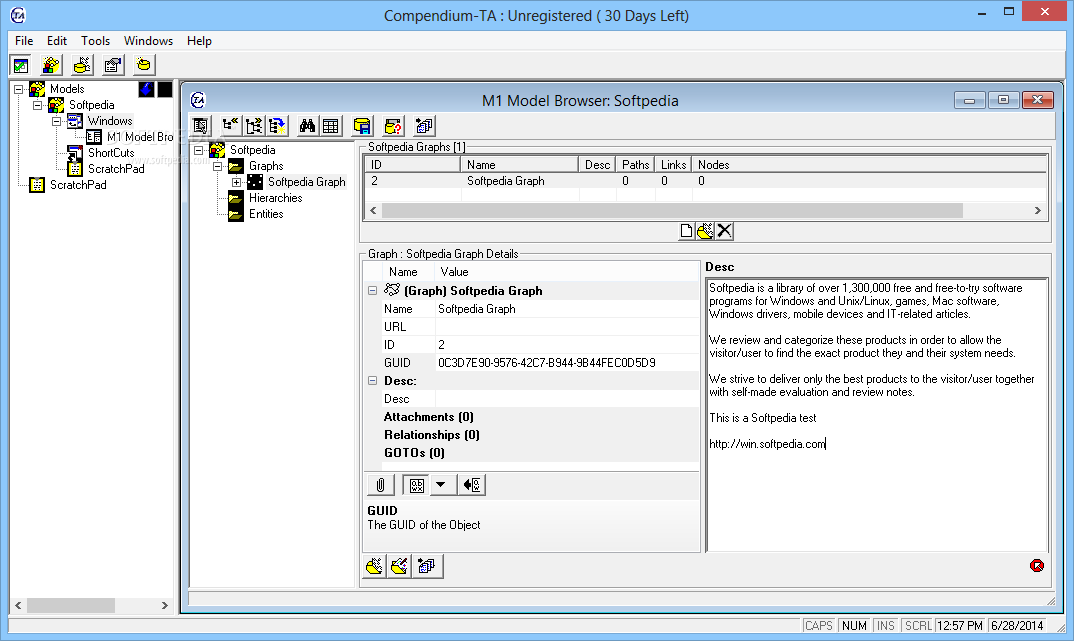Click the Links column header
The height and width of the screenshot is (641, 1074).
(673, 164)
